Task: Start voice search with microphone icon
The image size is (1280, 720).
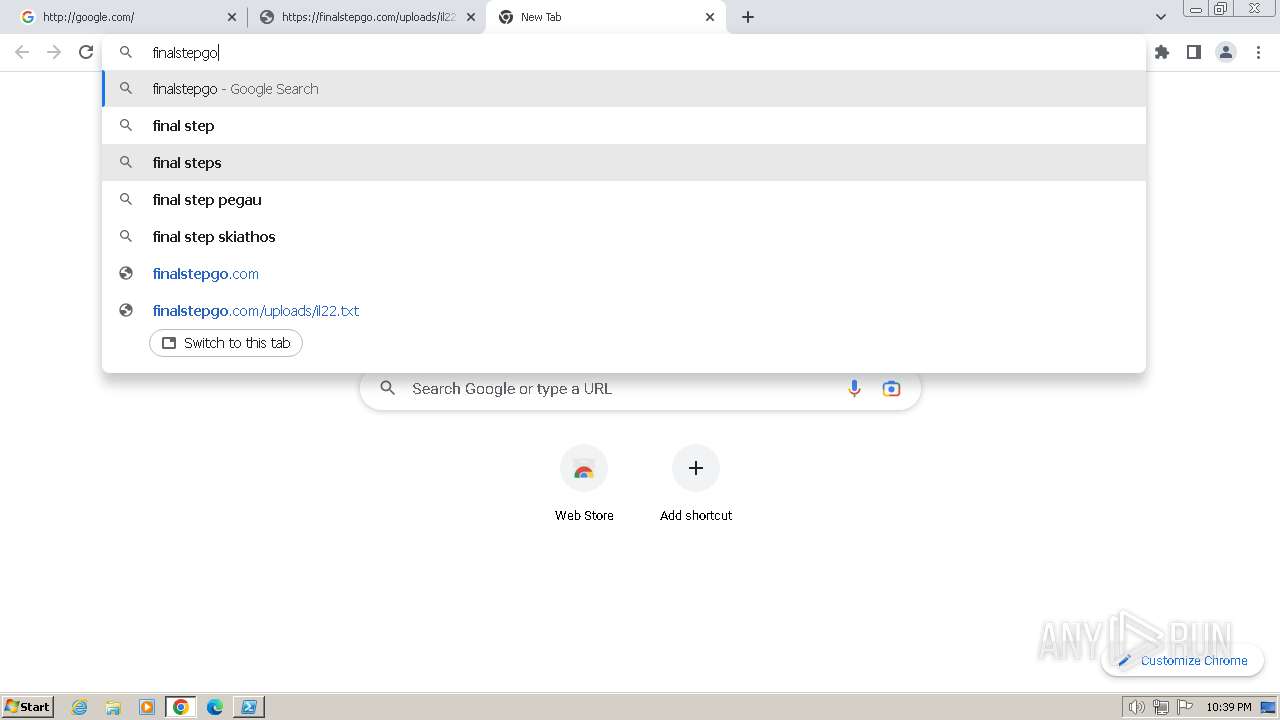Action: coord(854,389)
